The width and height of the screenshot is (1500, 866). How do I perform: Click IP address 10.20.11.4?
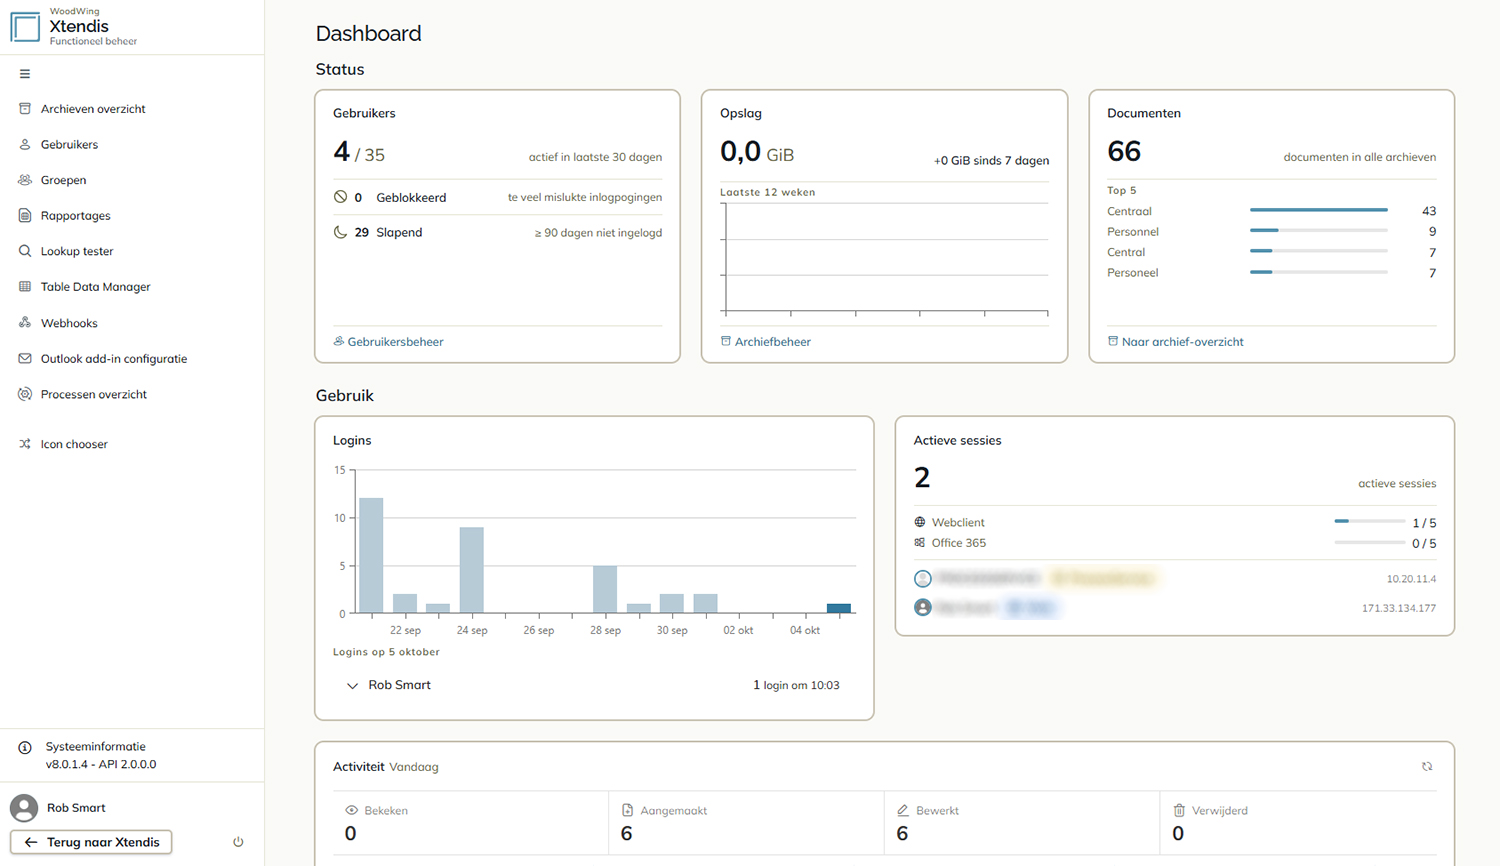tap(1411, 579)
